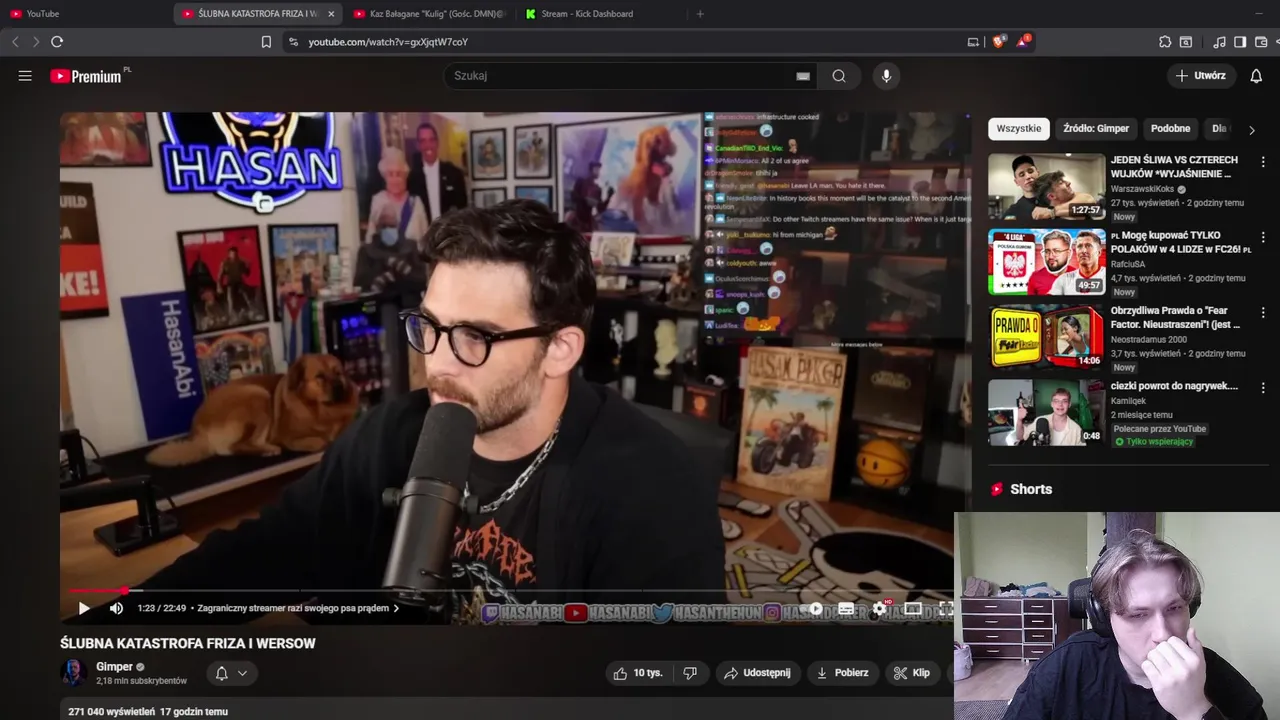Open WarszawskiKoks channel name
This screenshot has height=720, width=1280.
(1143, 189)
